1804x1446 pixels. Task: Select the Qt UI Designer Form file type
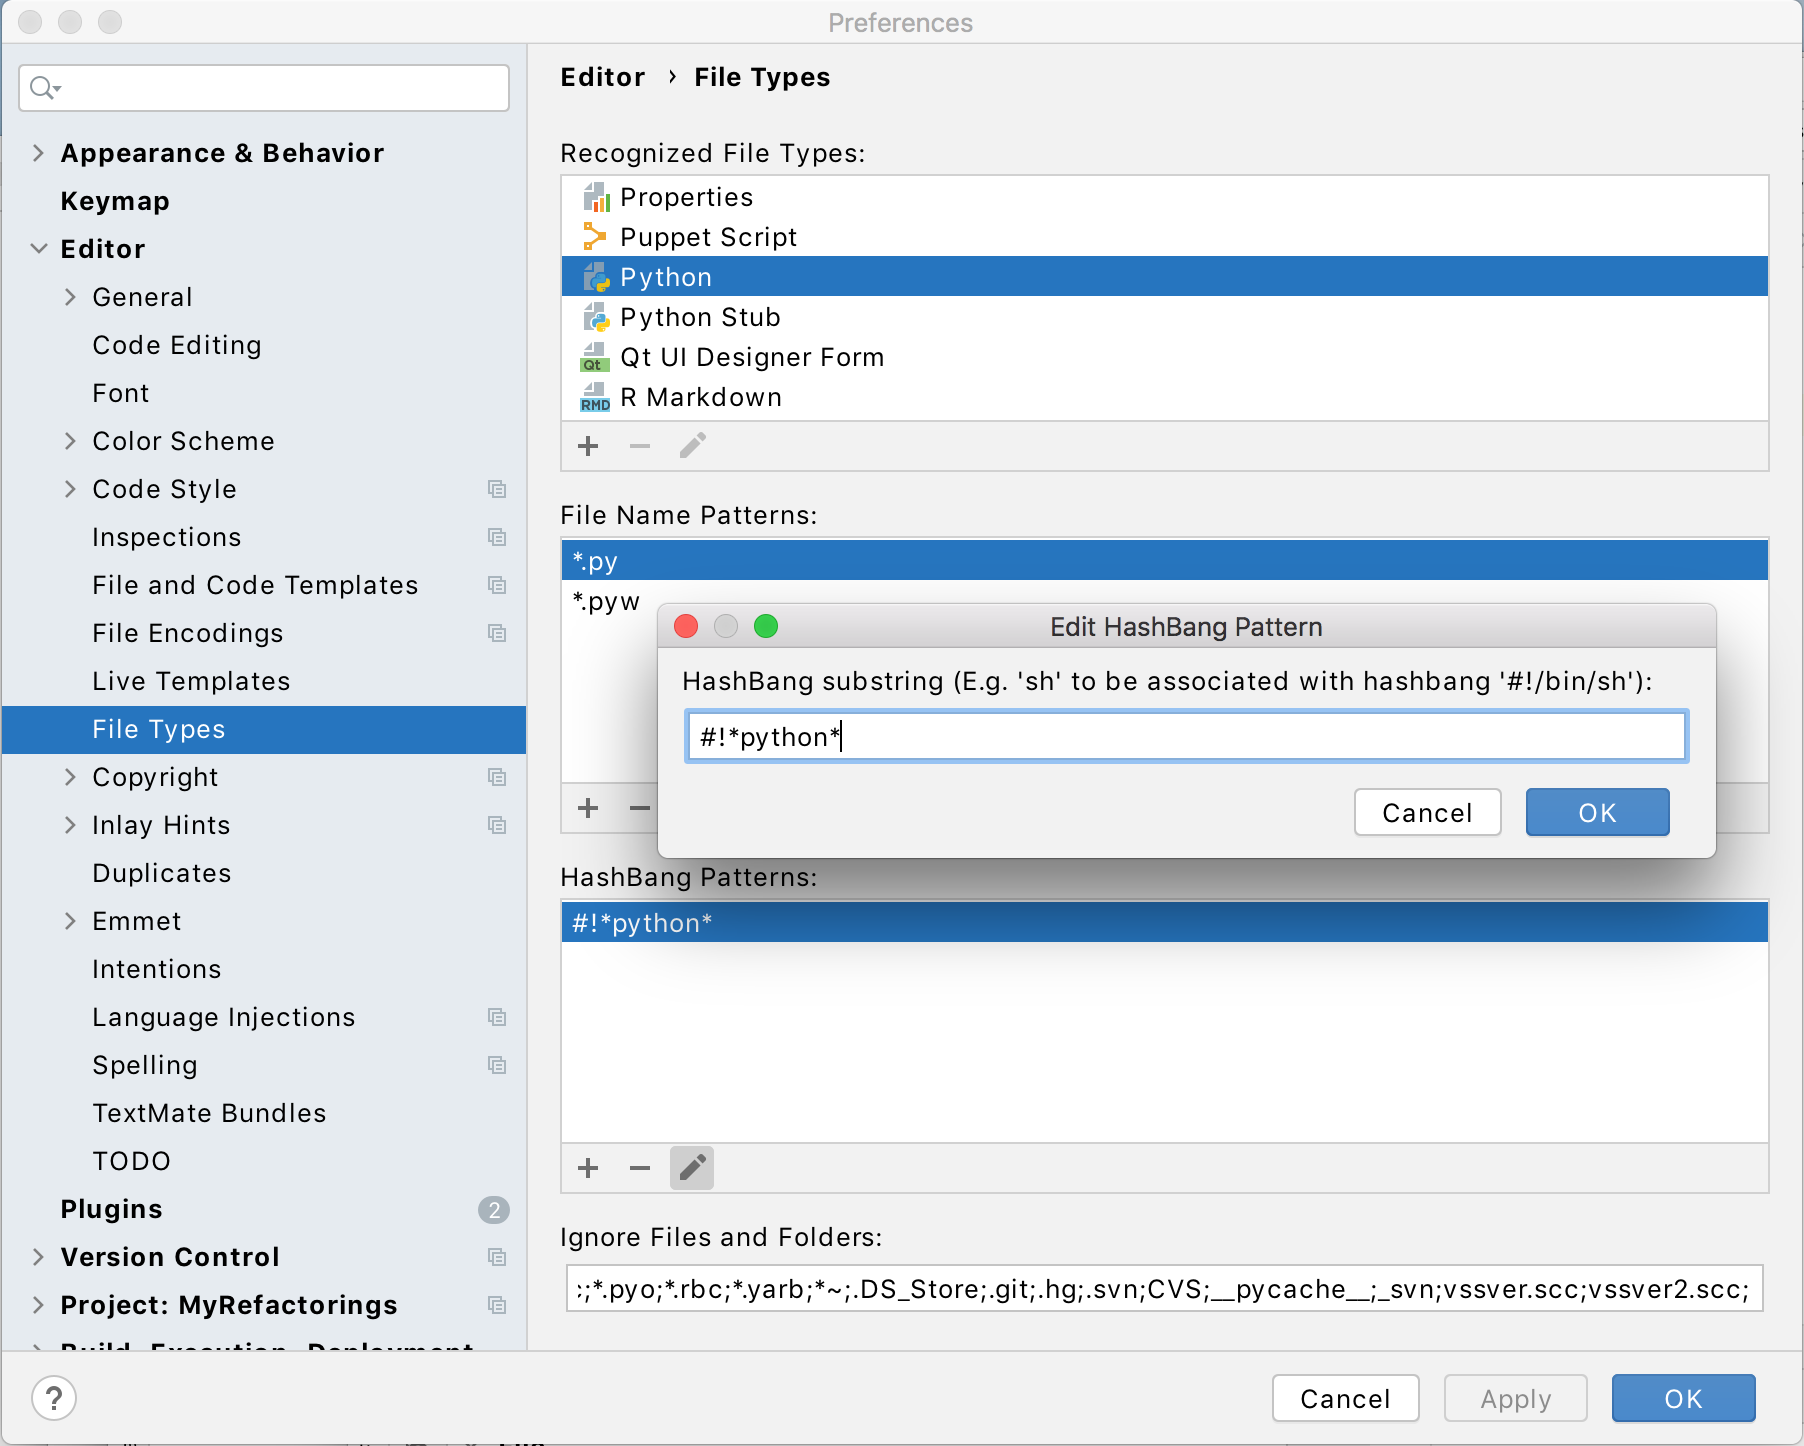tap(751, 357)
